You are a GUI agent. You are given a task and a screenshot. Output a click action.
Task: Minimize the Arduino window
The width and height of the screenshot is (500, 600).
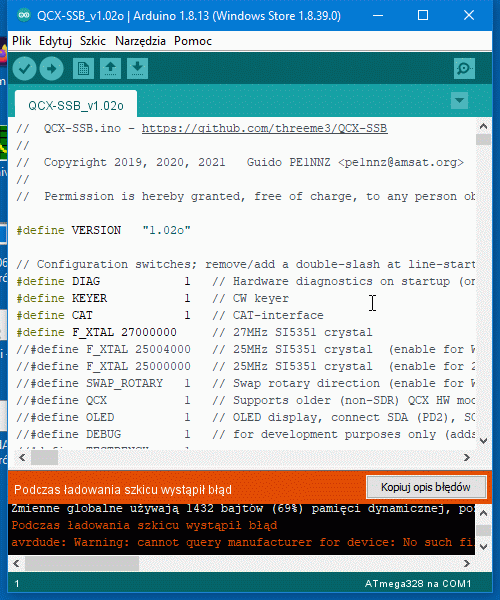[378, 15]
